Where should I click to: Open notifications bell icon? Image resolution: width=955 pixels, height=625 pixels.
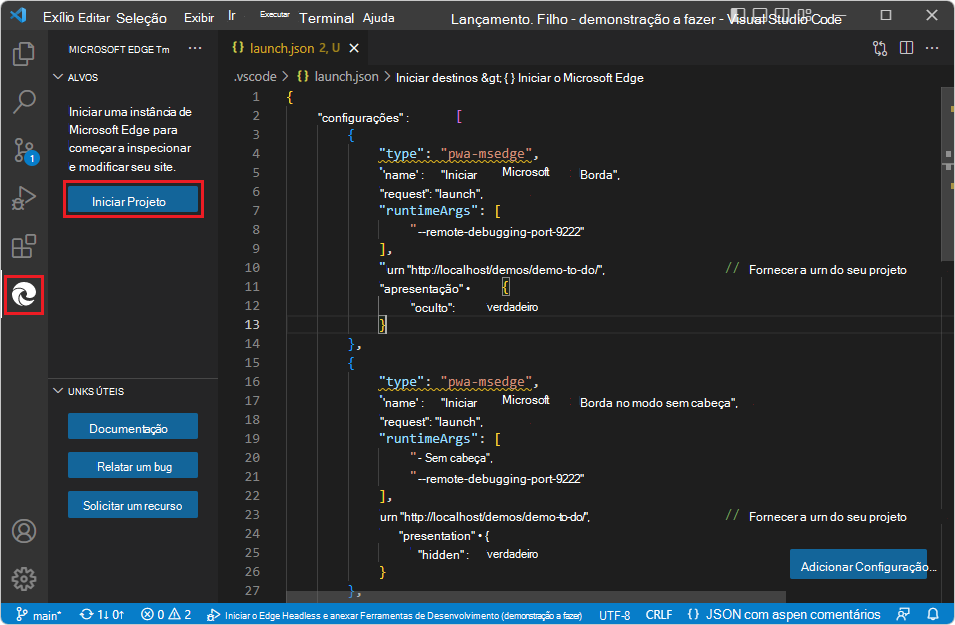(x=932, y=614)
